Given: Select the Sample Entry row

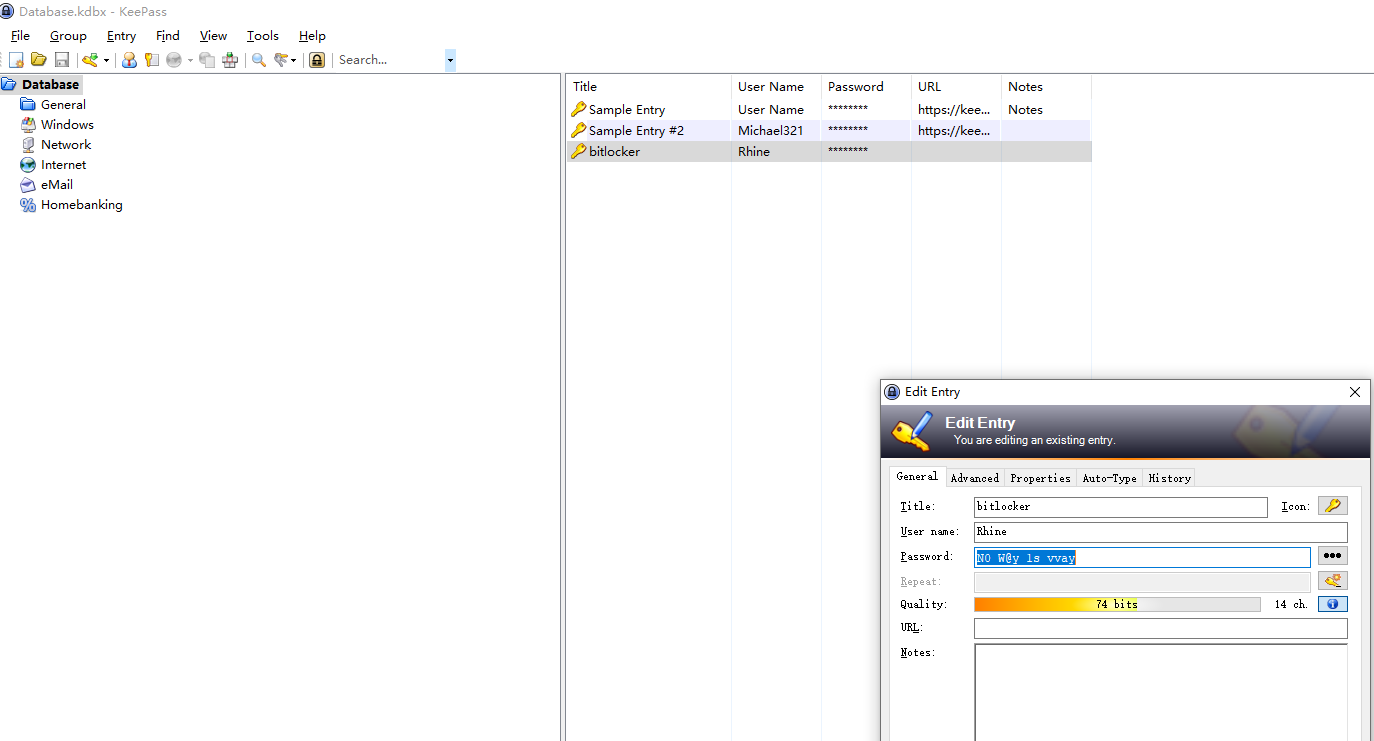Looking at the screenshot, I should (x=829, y=109).
